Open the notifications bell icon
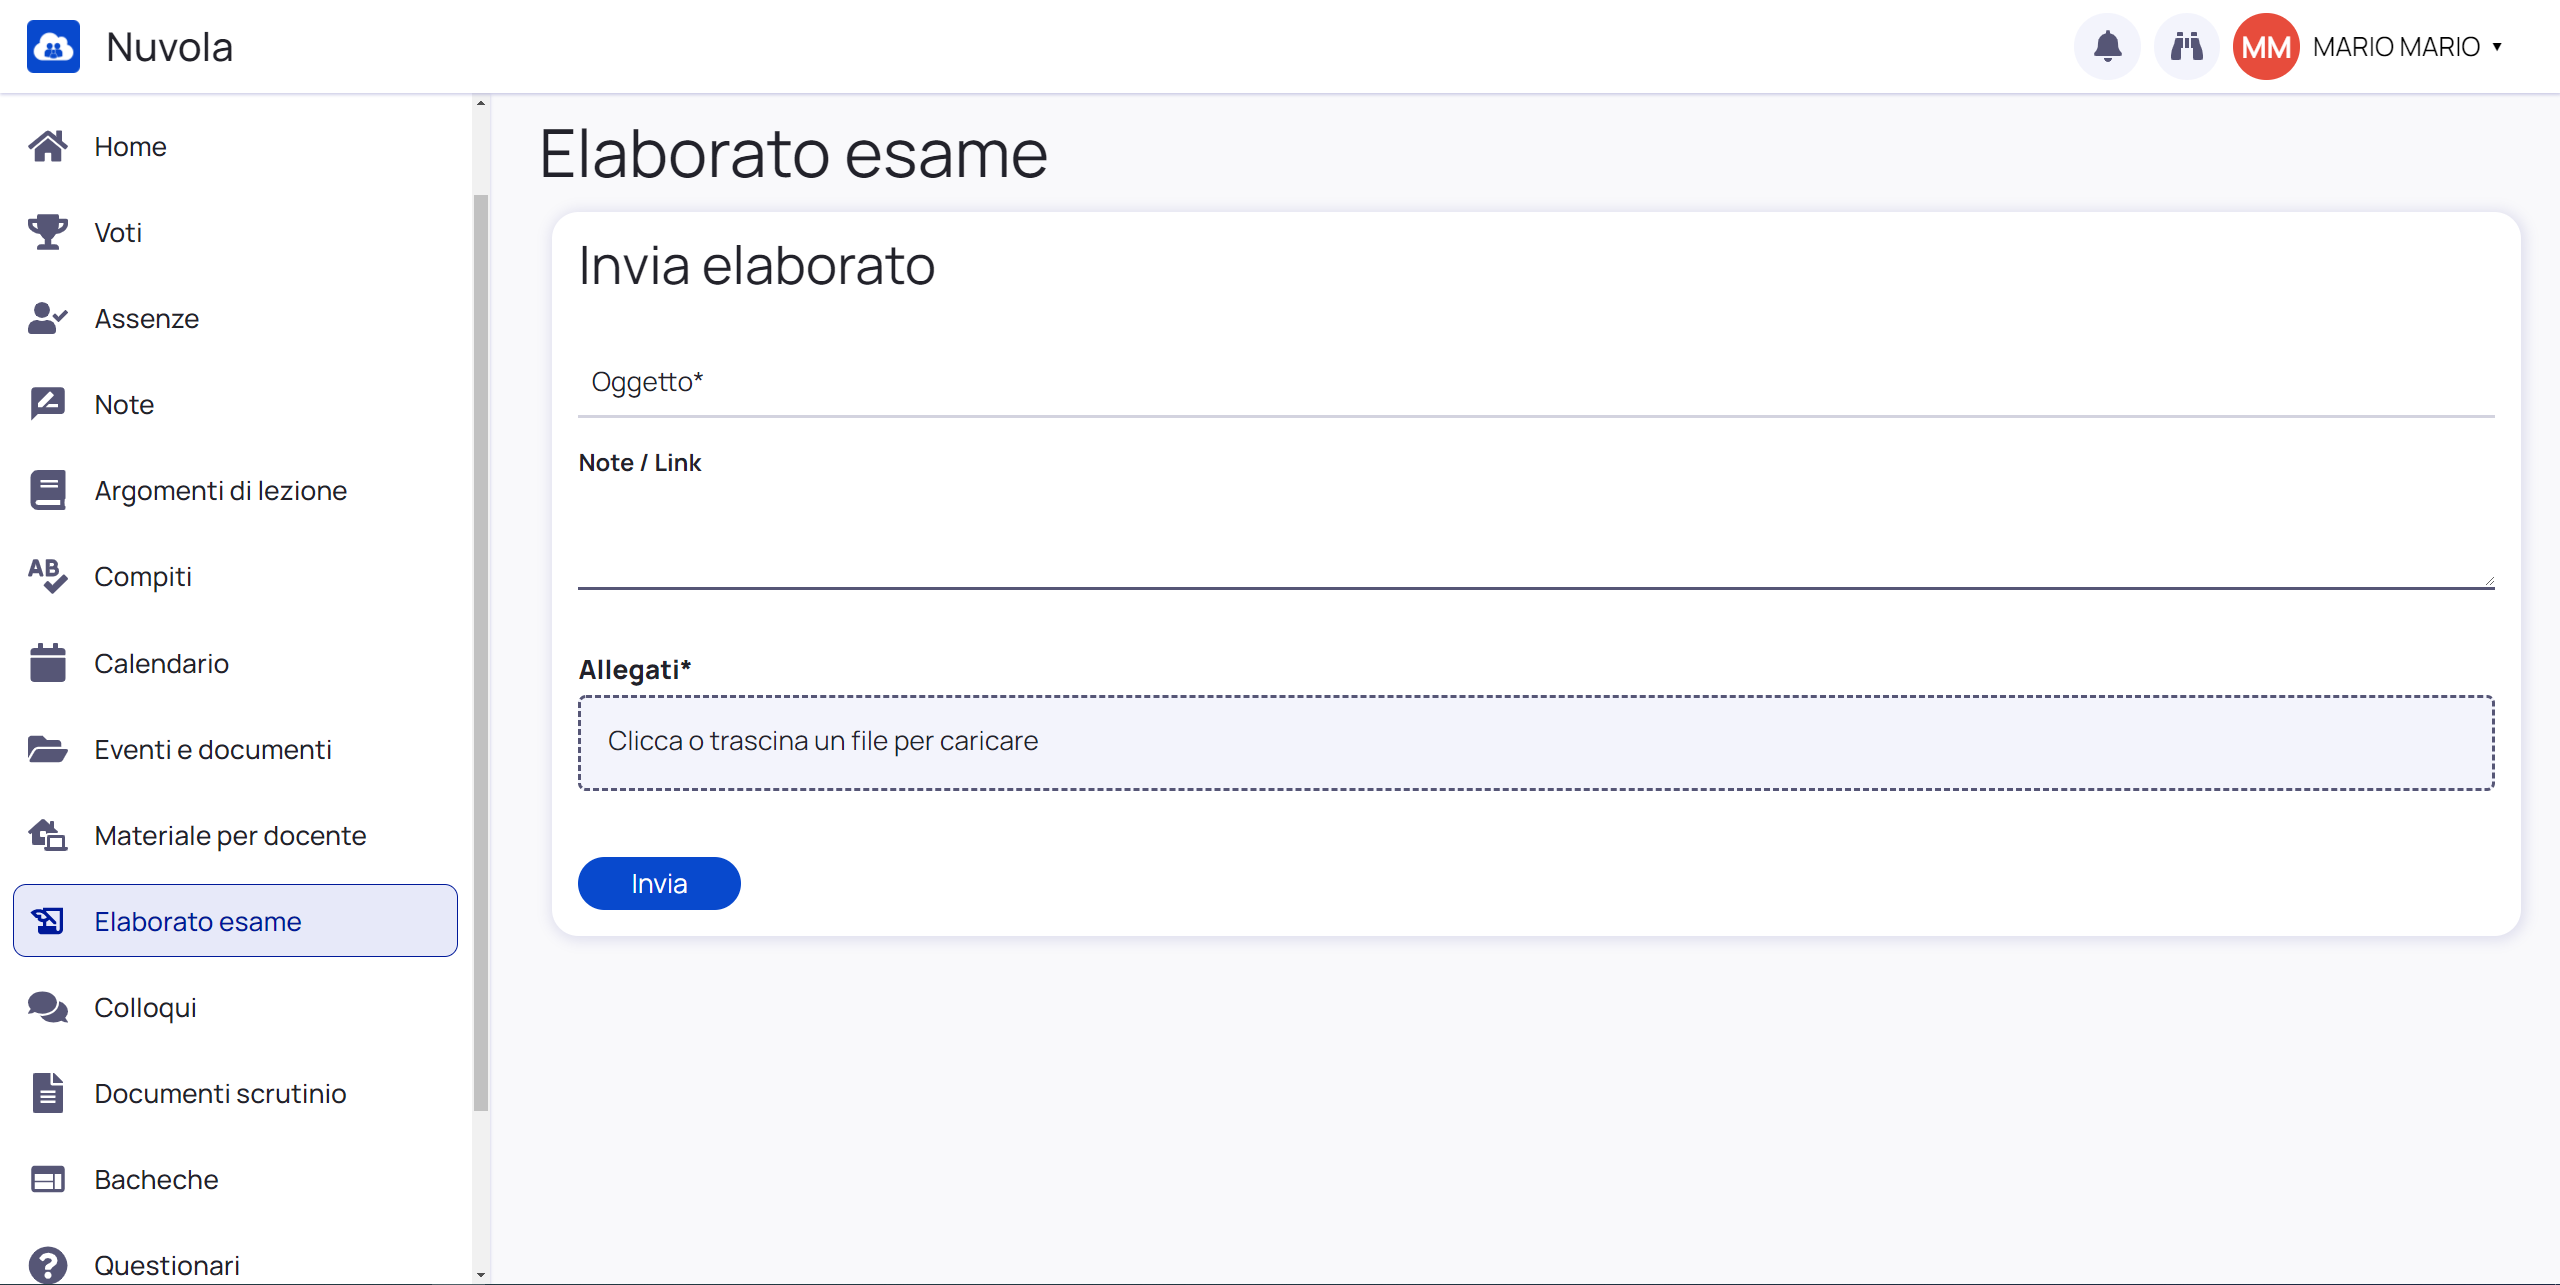This screenshot has width=2560, height=1285. pos(2107,46)
